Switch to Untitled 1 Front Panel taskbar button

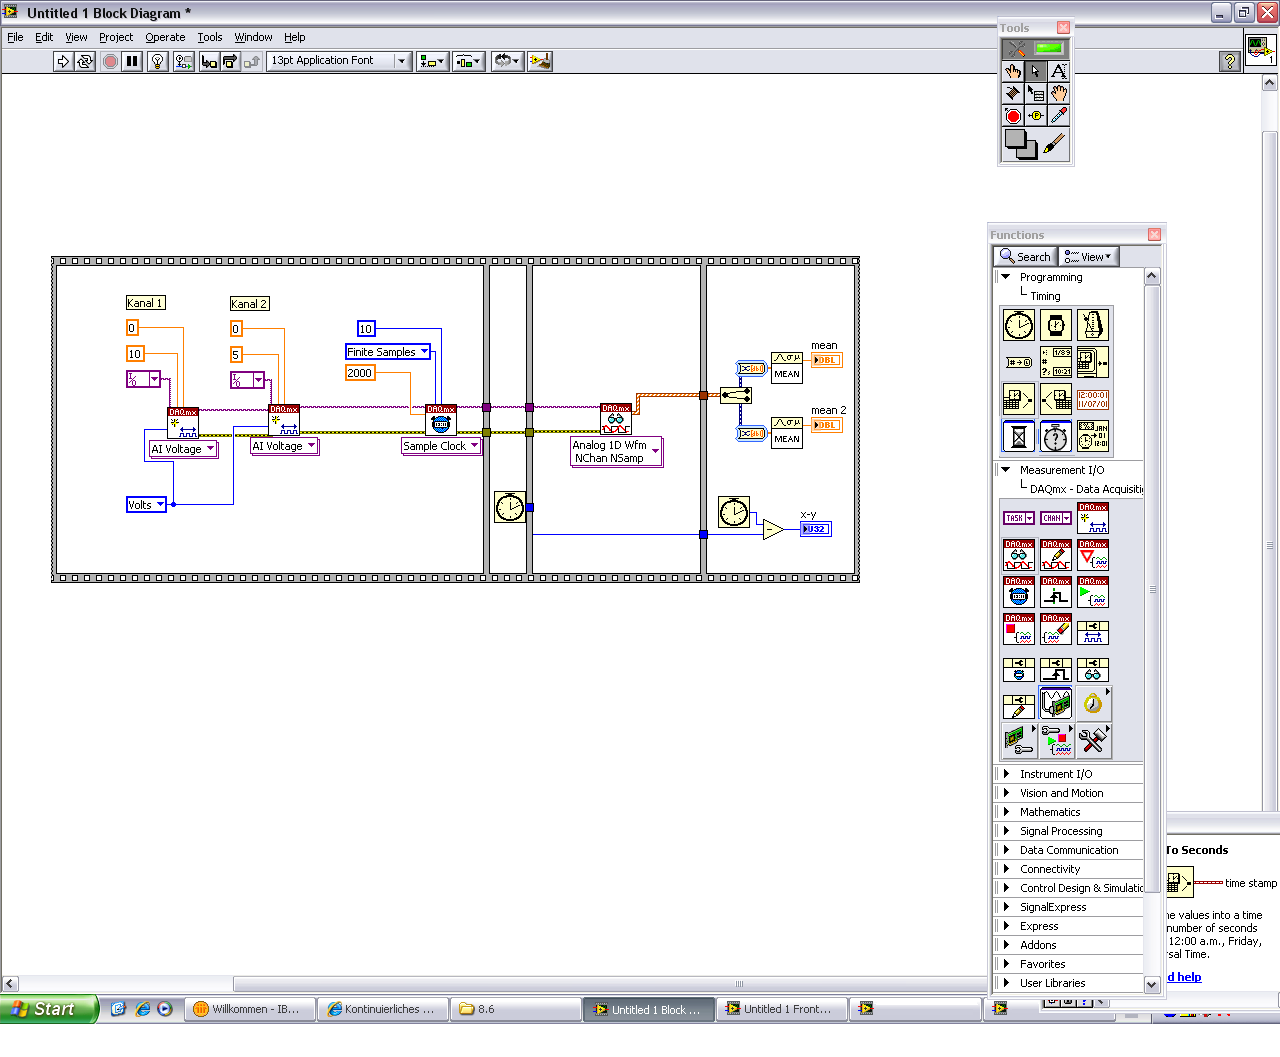[x=782, y=1009]
